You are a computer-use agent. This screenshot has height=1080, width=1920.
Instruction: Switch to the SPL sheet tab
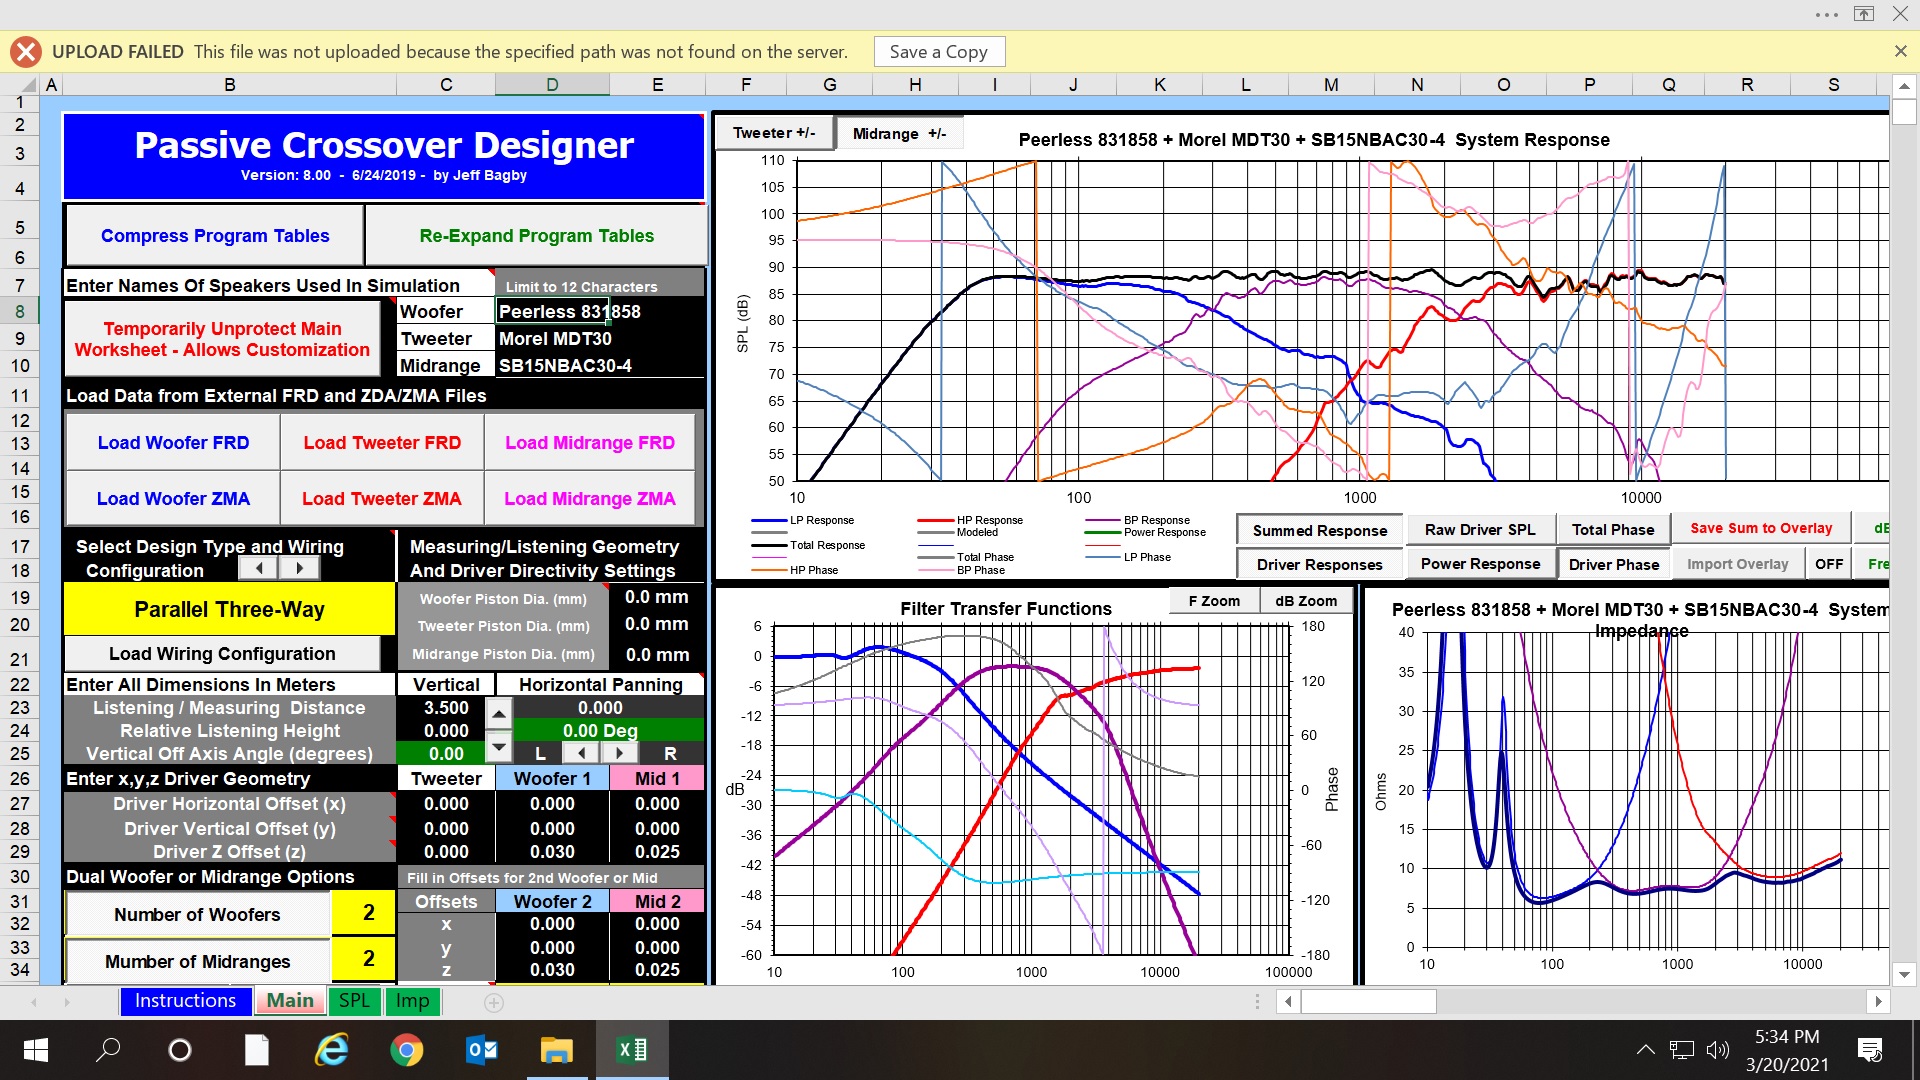[x=354, y=1001]
